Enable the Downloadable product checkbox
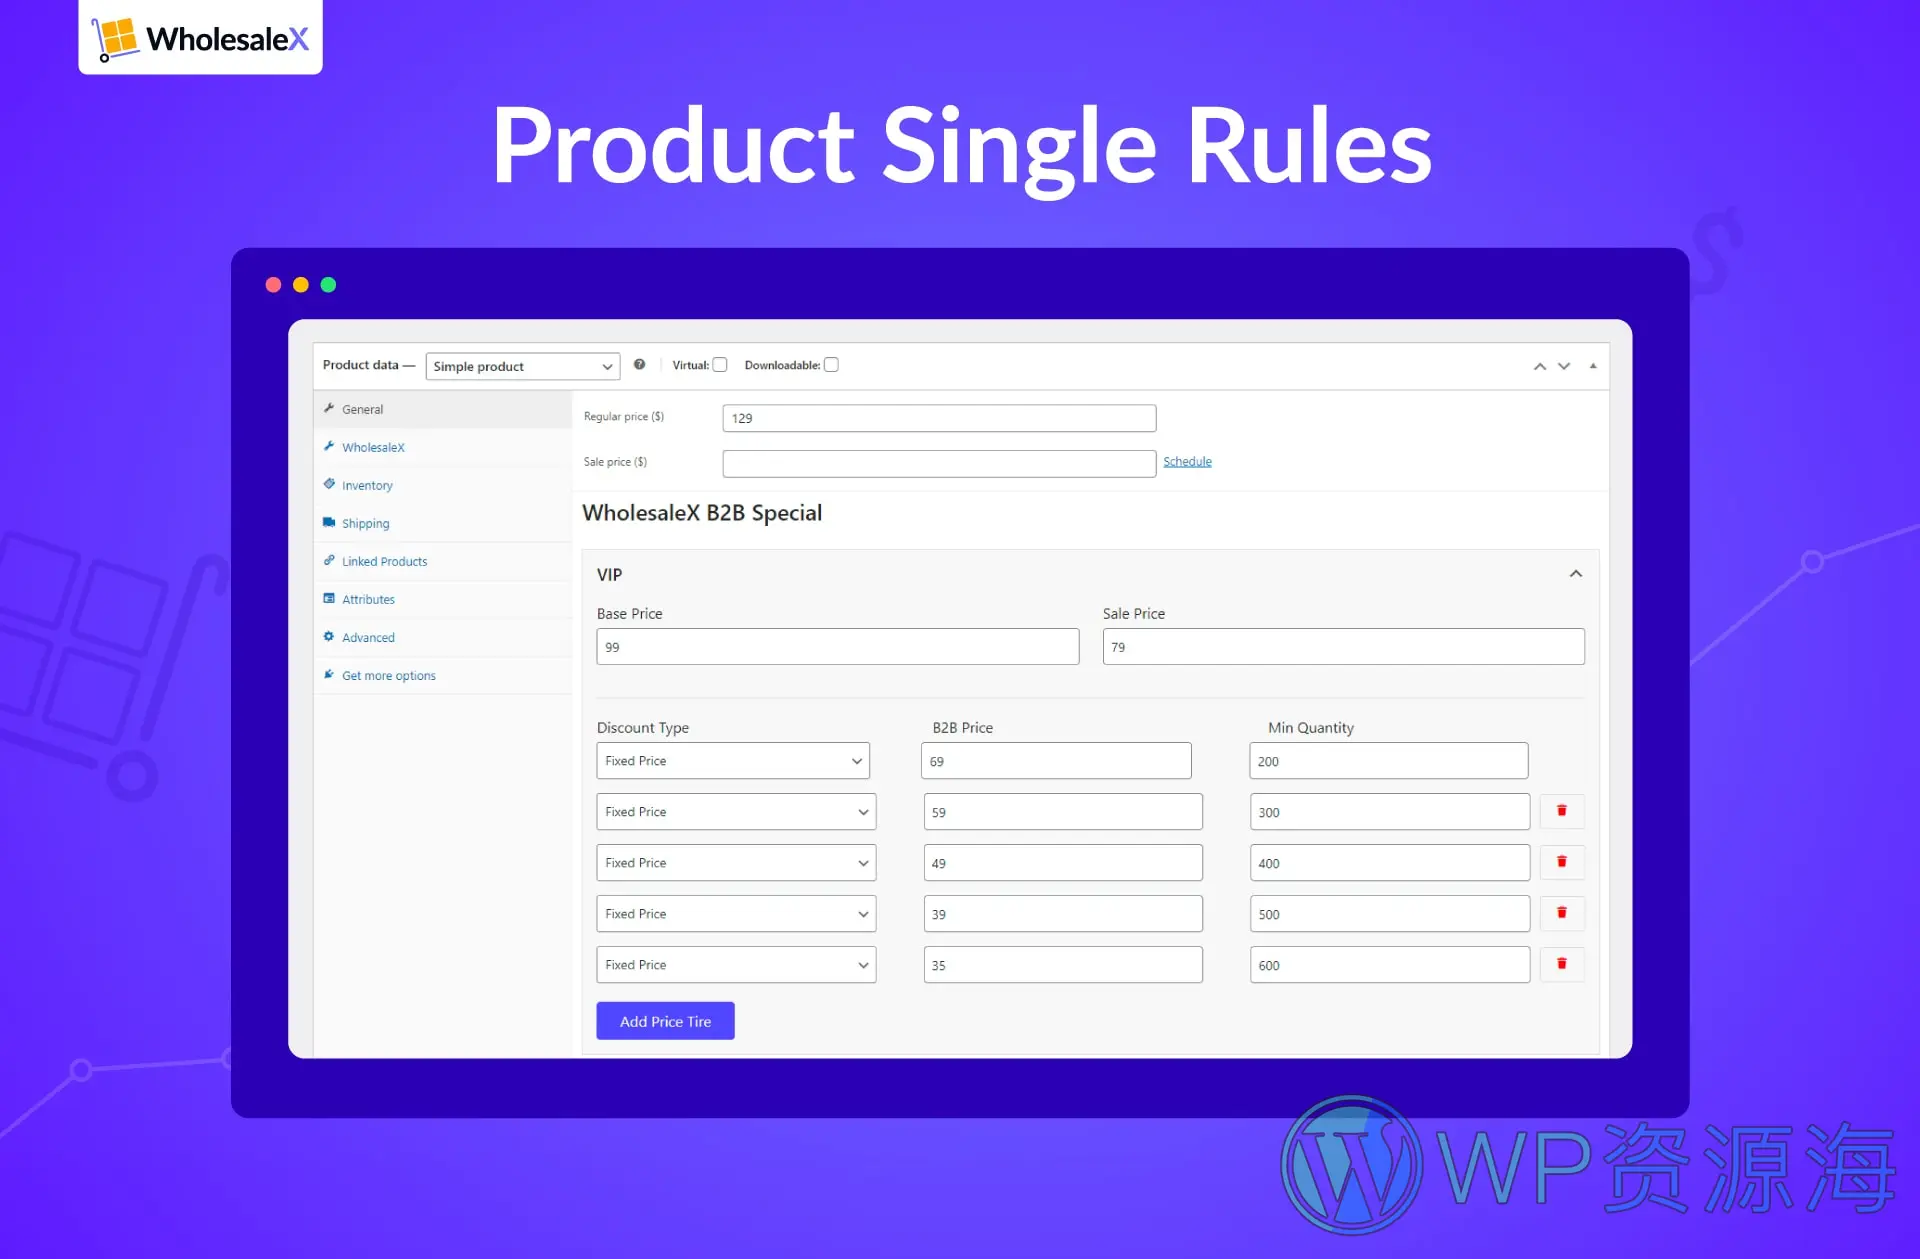This screenshot has height=1259, width=1920. click(830, 365)
